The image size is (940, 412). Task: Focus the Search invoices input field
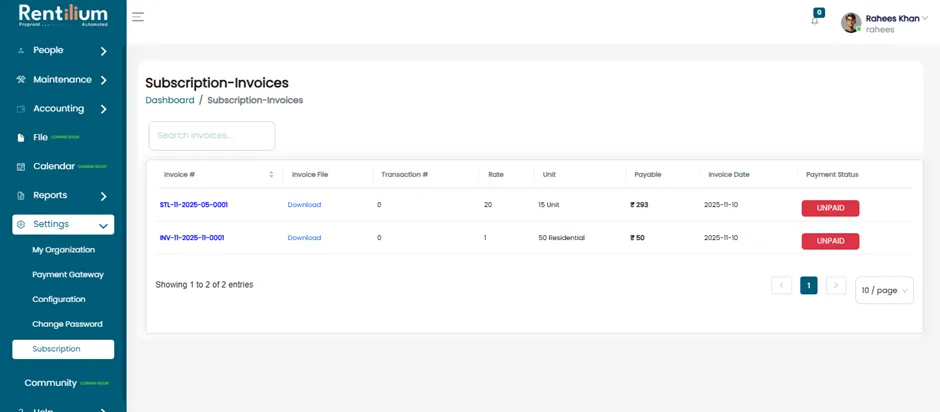tap(212, 136)
